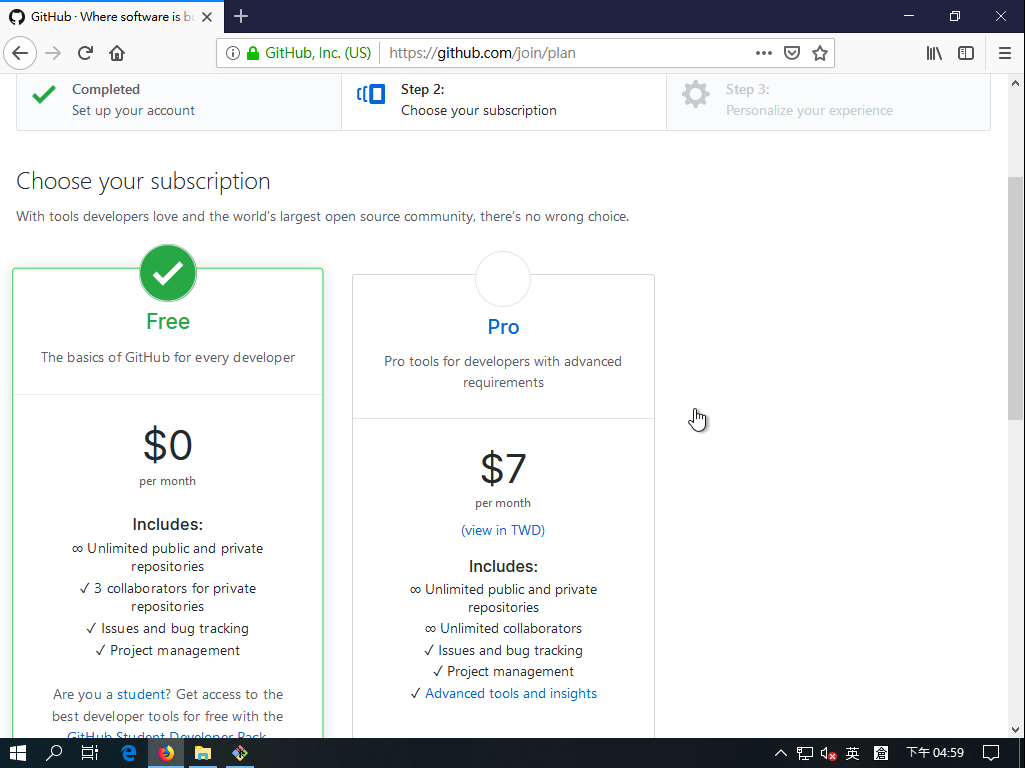Toggle the sidebar view icon
The height and width of the screenshot is (768, 1025).
coord(966,53)
